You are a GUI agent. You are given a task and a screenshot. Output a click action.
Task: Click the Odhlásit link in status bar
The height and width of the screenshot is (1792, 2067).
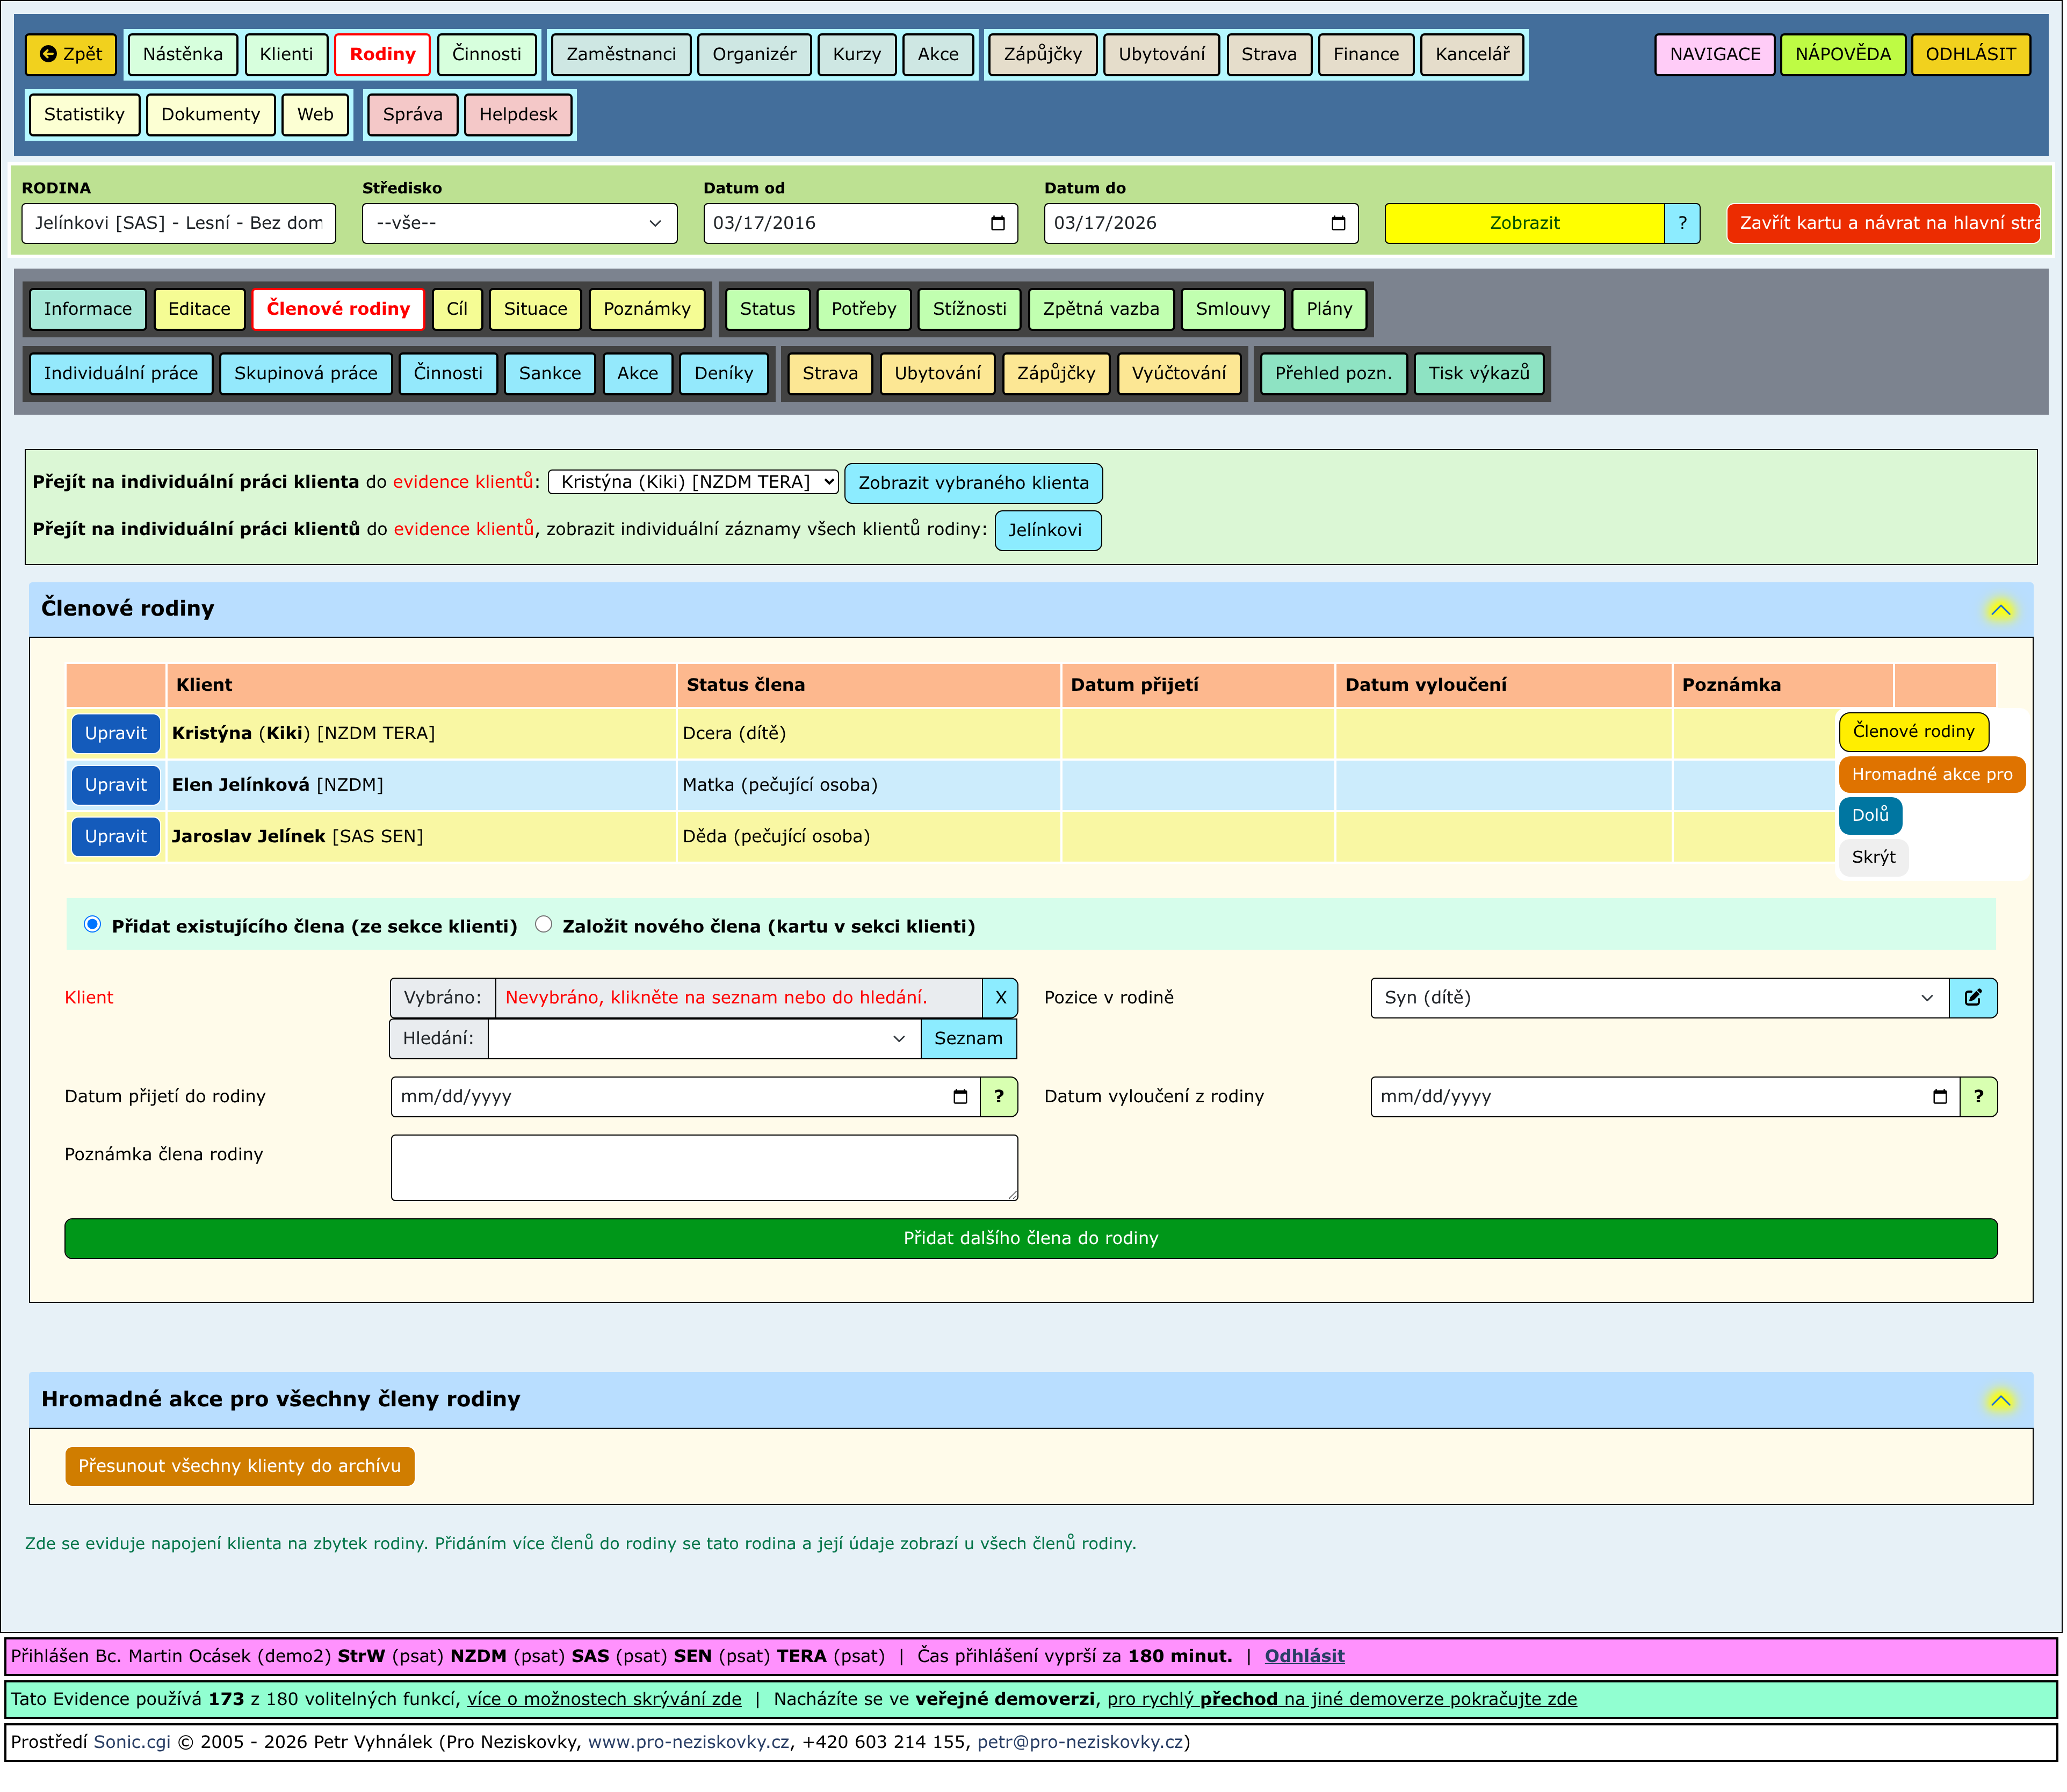[x=1306, y=1657]
